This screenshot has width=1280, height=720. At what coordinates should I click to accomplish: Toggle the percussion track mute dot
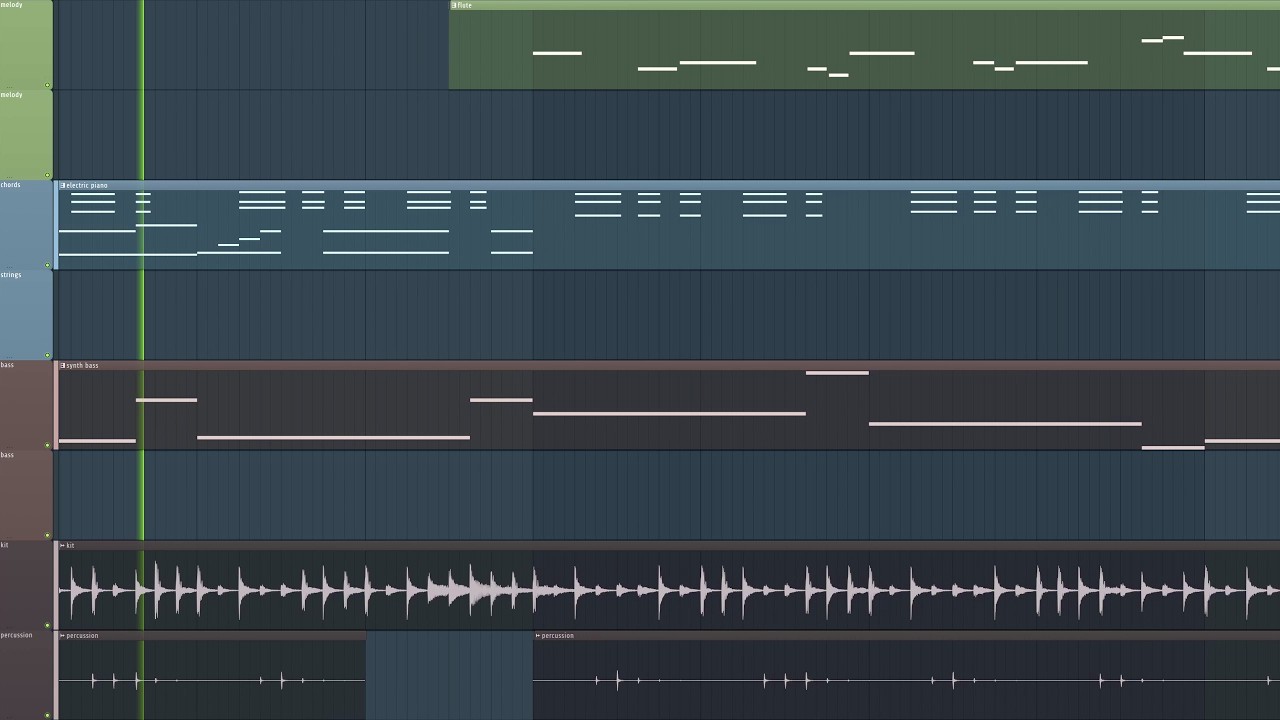coord(47,715)
